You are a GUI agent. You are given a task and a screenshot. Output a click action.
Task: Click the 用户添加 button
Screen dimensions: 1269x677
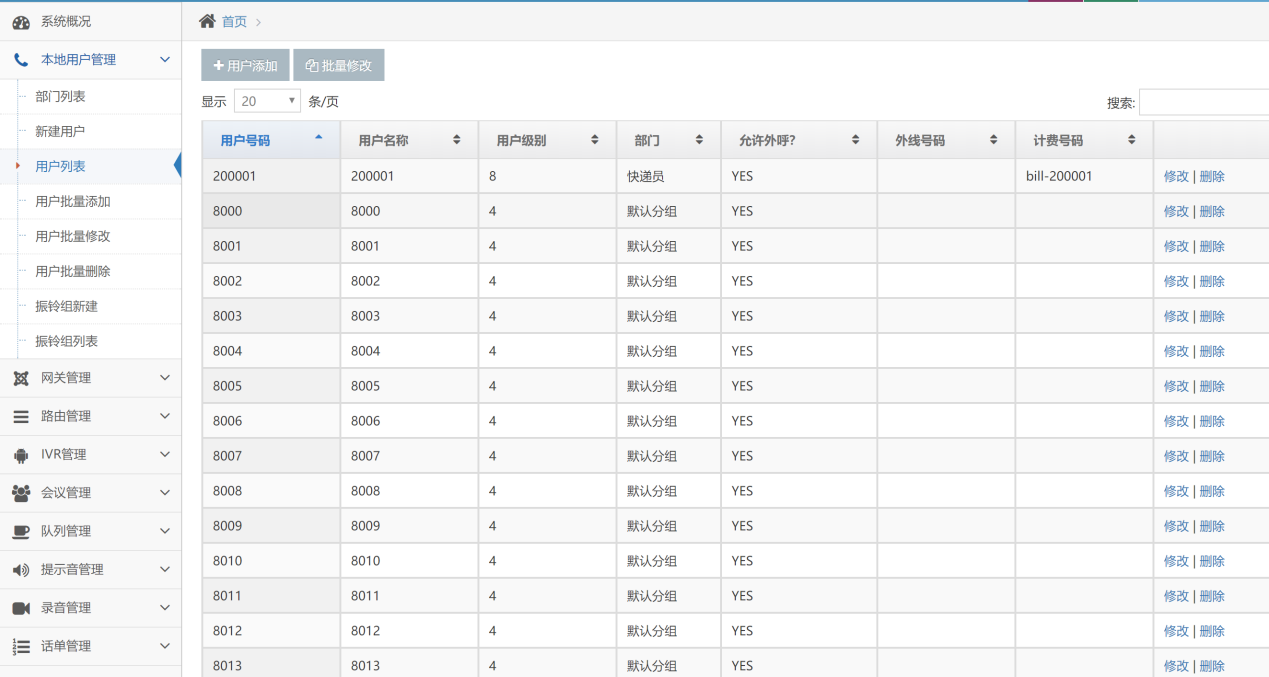[x=245, y=66]
